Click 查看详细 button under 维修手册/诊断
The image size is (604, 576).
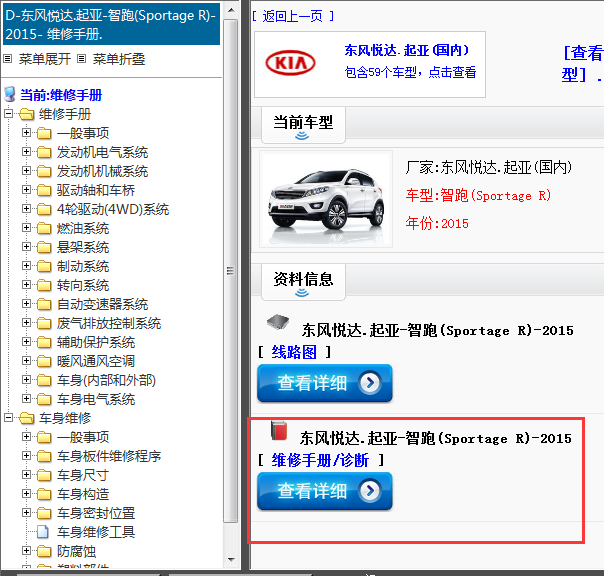[x=325, y=491]
